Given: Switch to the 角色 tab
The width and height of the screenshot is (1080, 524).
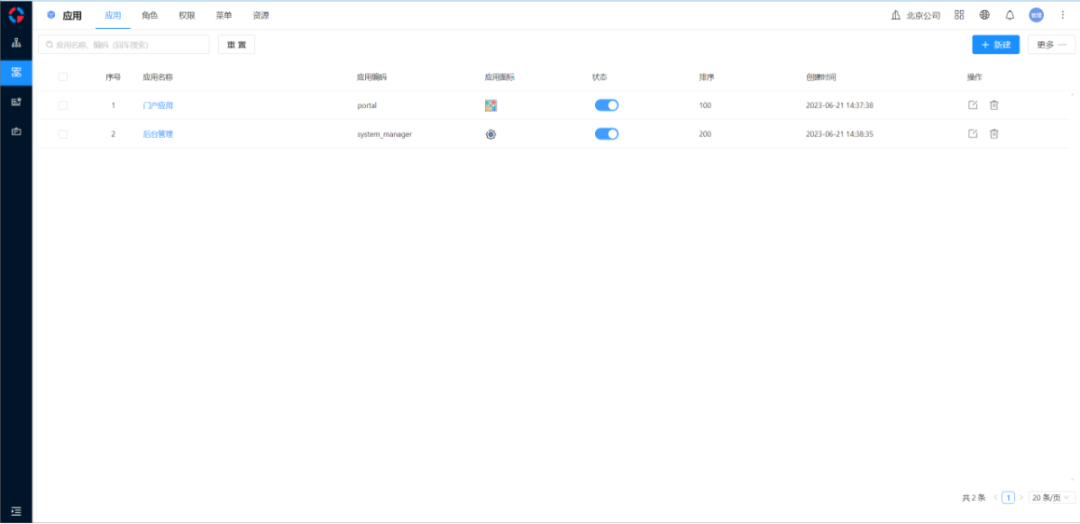Looking at the screenshot, I should tap(150, 16).
